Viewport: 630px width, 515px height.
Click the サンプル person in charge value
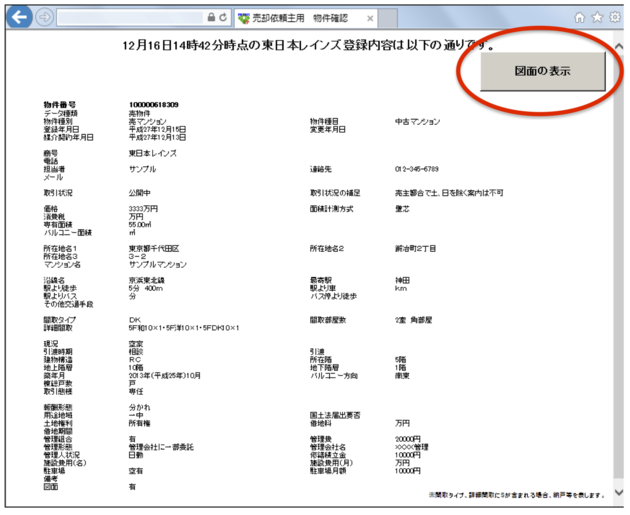142,169
